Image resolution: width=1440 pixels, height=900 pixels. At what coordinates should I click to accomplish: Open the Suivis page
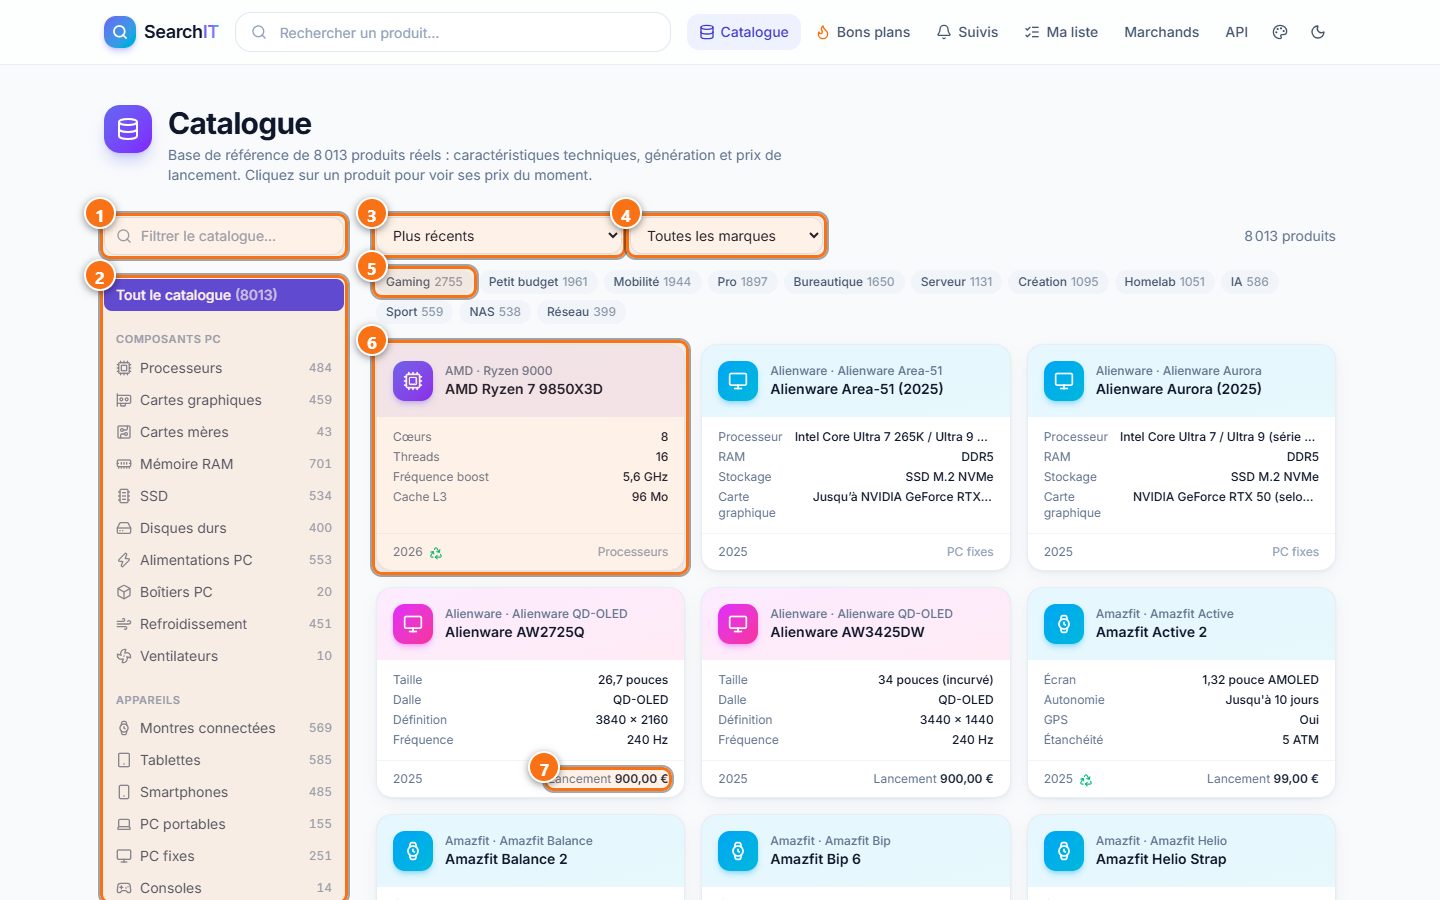[x=967, y=32]
